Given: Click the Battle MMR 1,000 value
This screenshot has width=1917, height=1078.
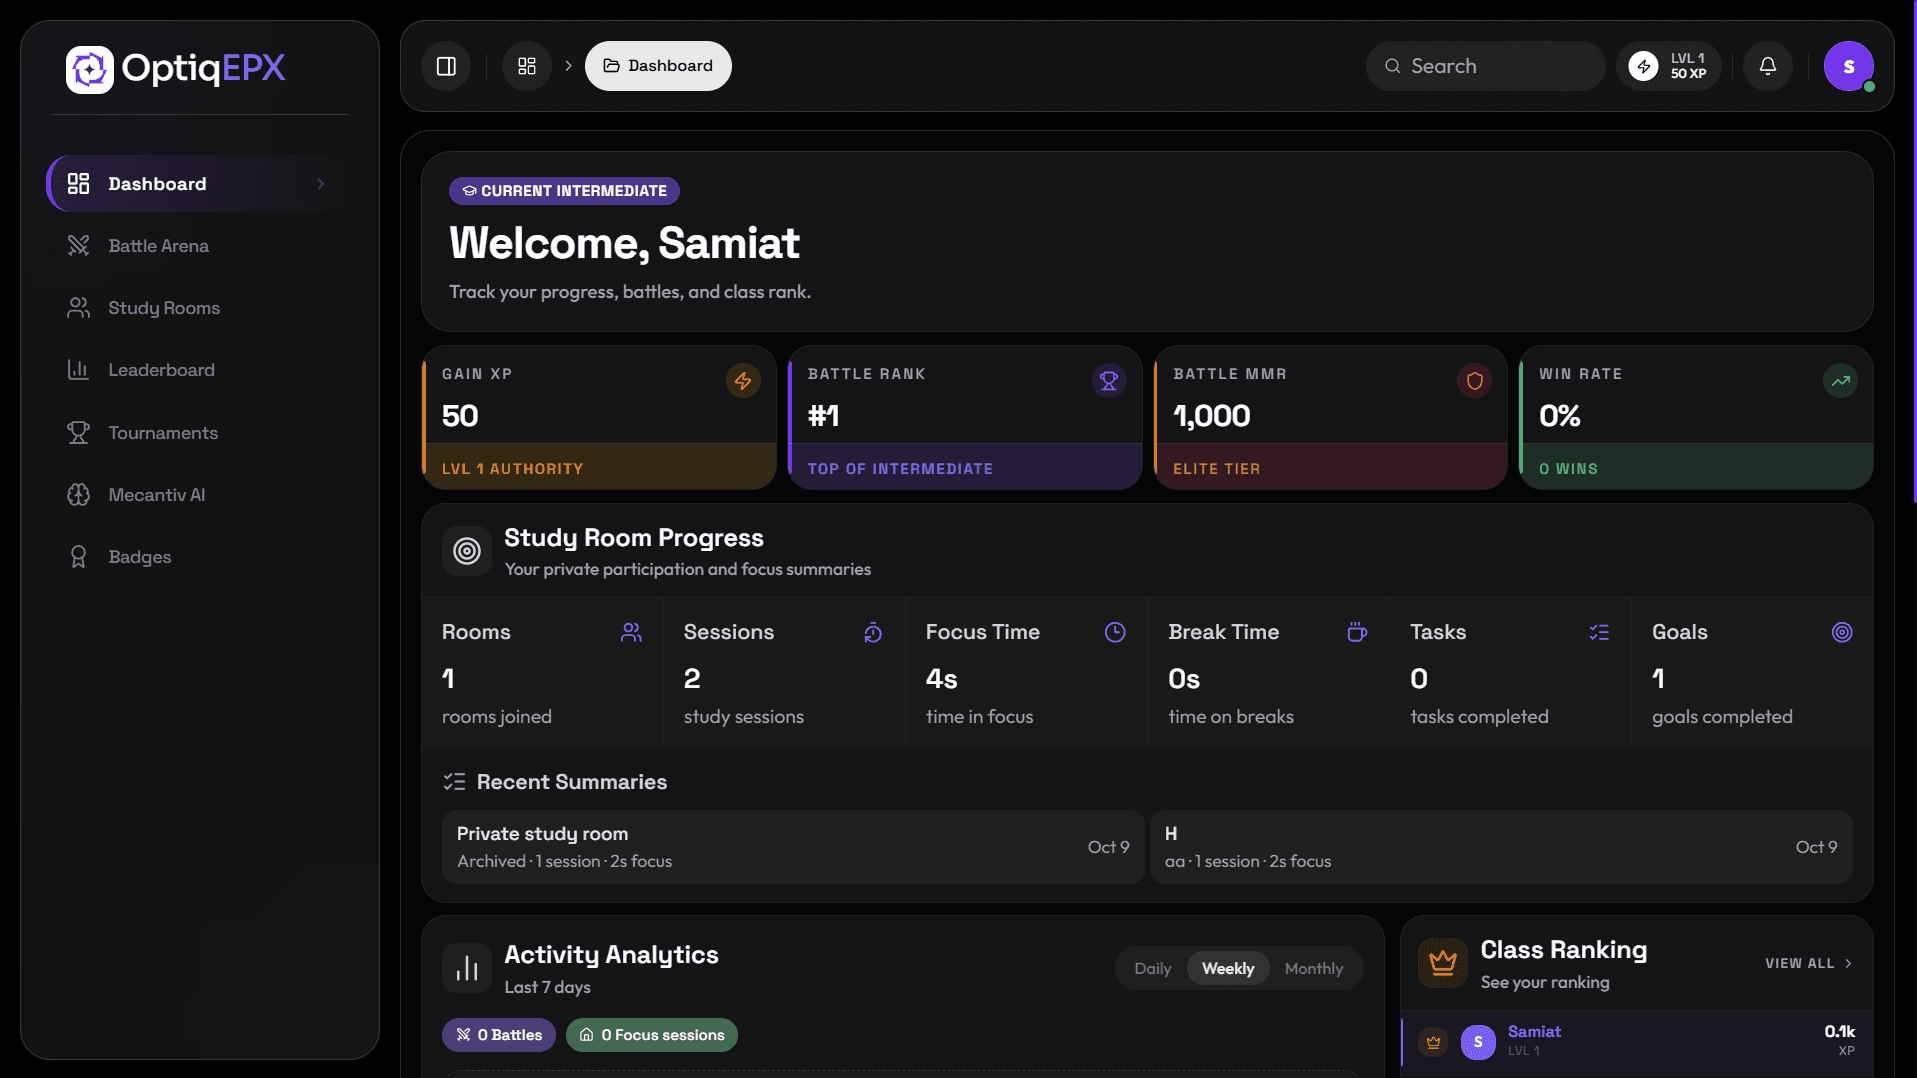Looking at the screenshot, I should [x=1211, y=416].
